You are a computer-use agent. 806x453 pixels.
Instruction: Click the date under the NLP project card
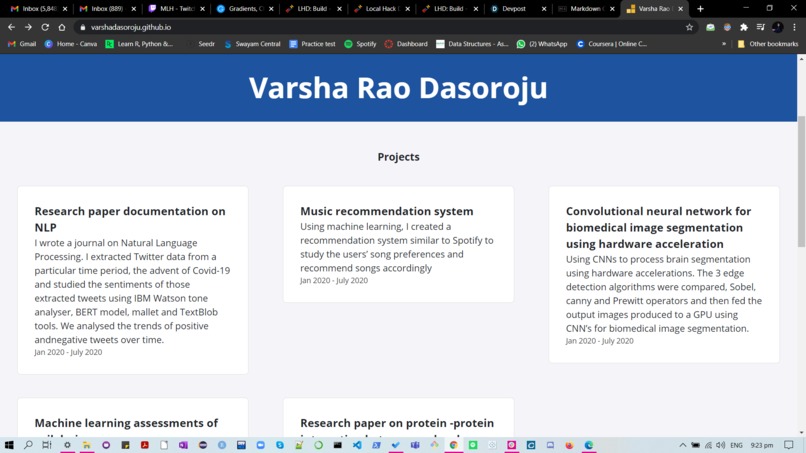(68, 352)
